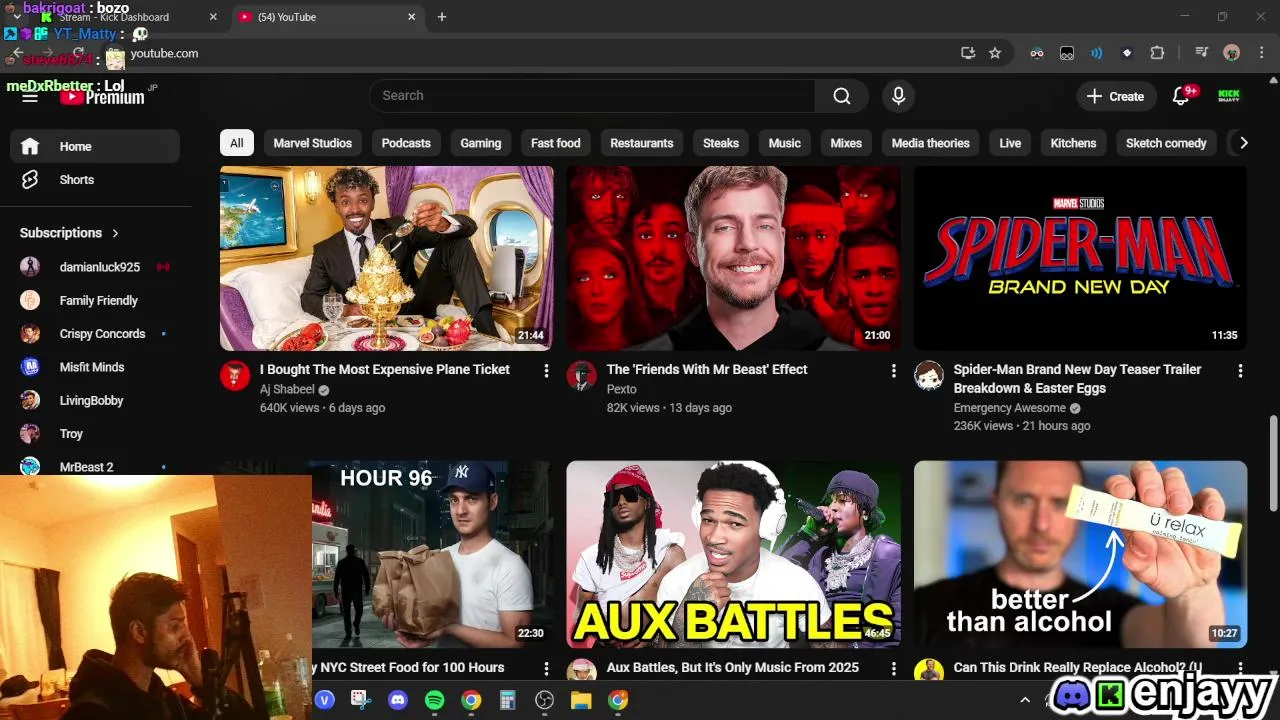Open Aux Battles video title link

point(733,668)
